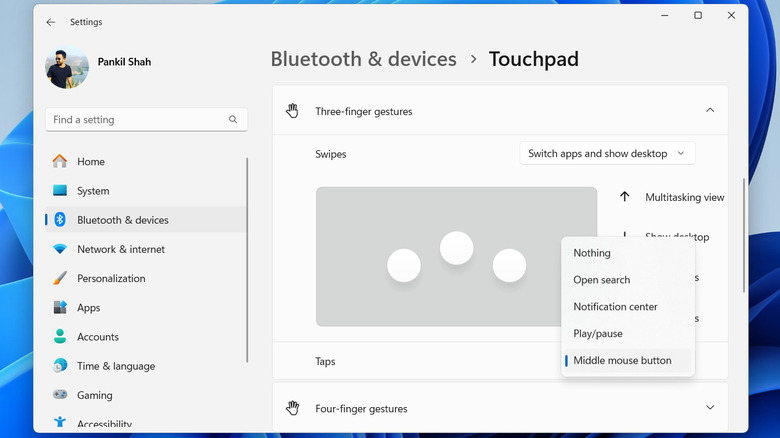Image resolution: width=780 pixels, height=438 pixels.
Task: Open Accounts settings page
Action: coord(98,337)
